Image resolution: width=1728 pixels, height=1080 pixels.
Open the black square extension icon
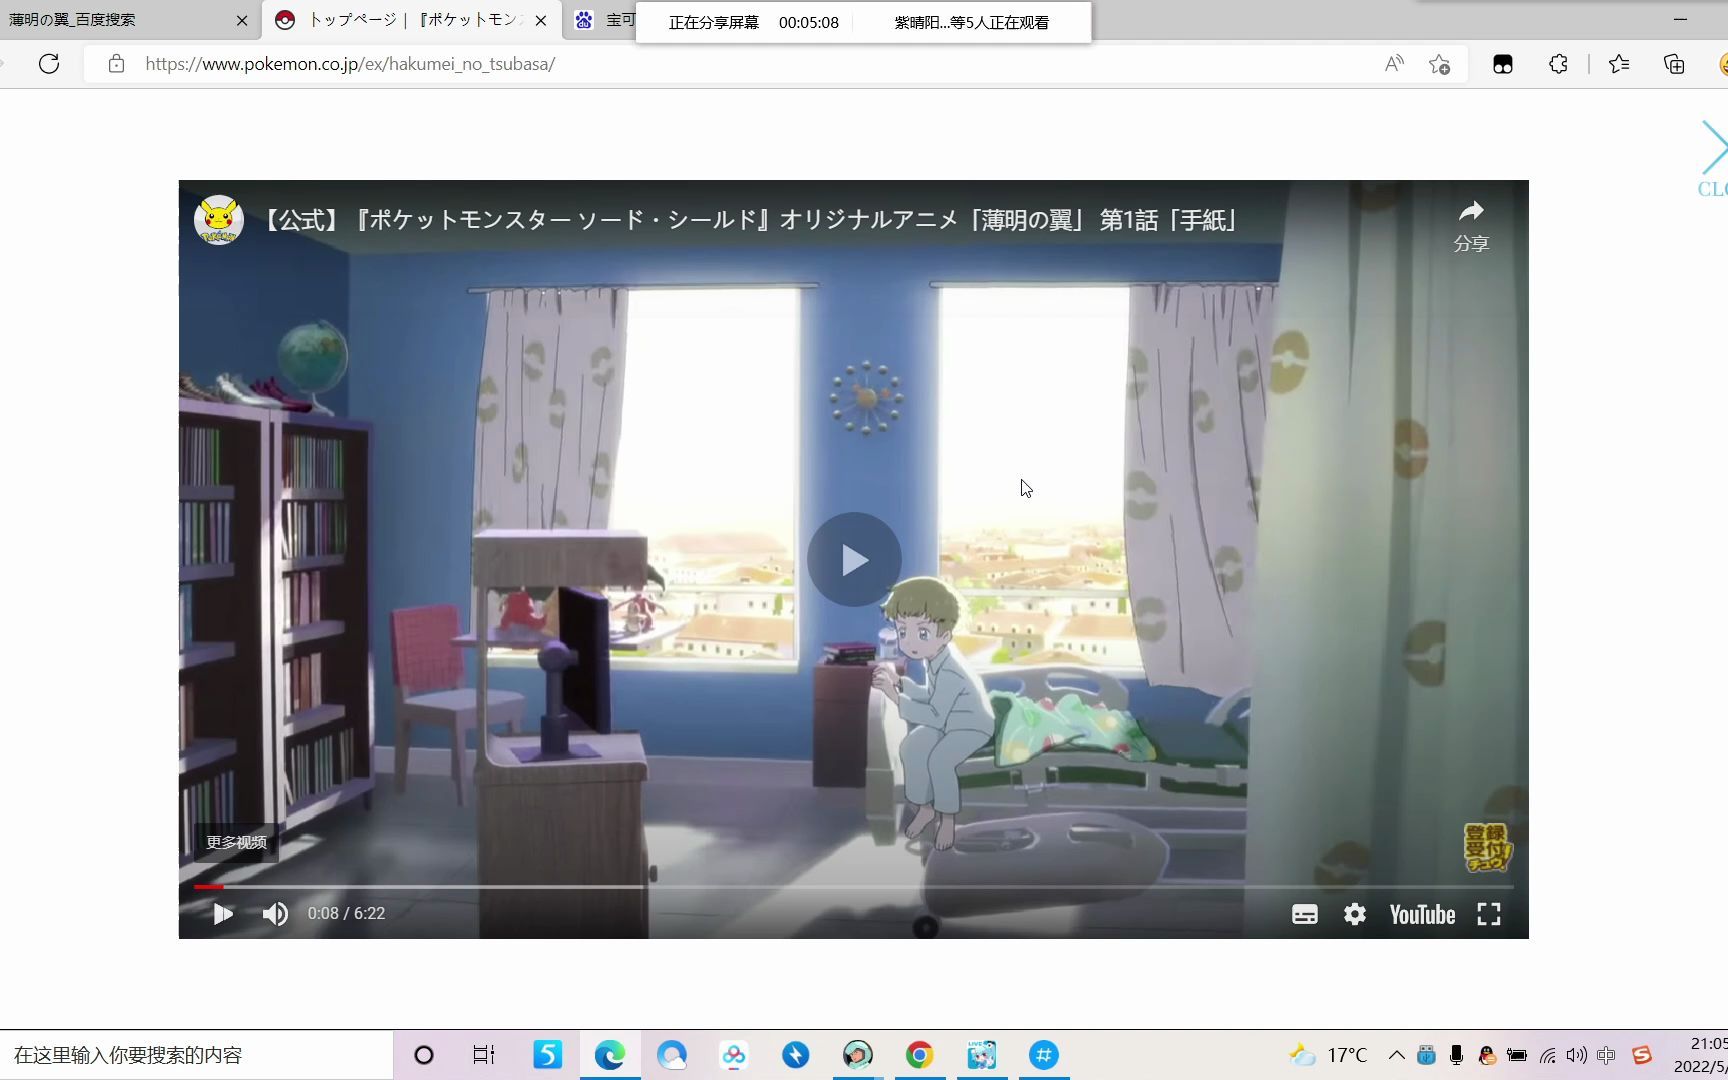[1502, 64]
